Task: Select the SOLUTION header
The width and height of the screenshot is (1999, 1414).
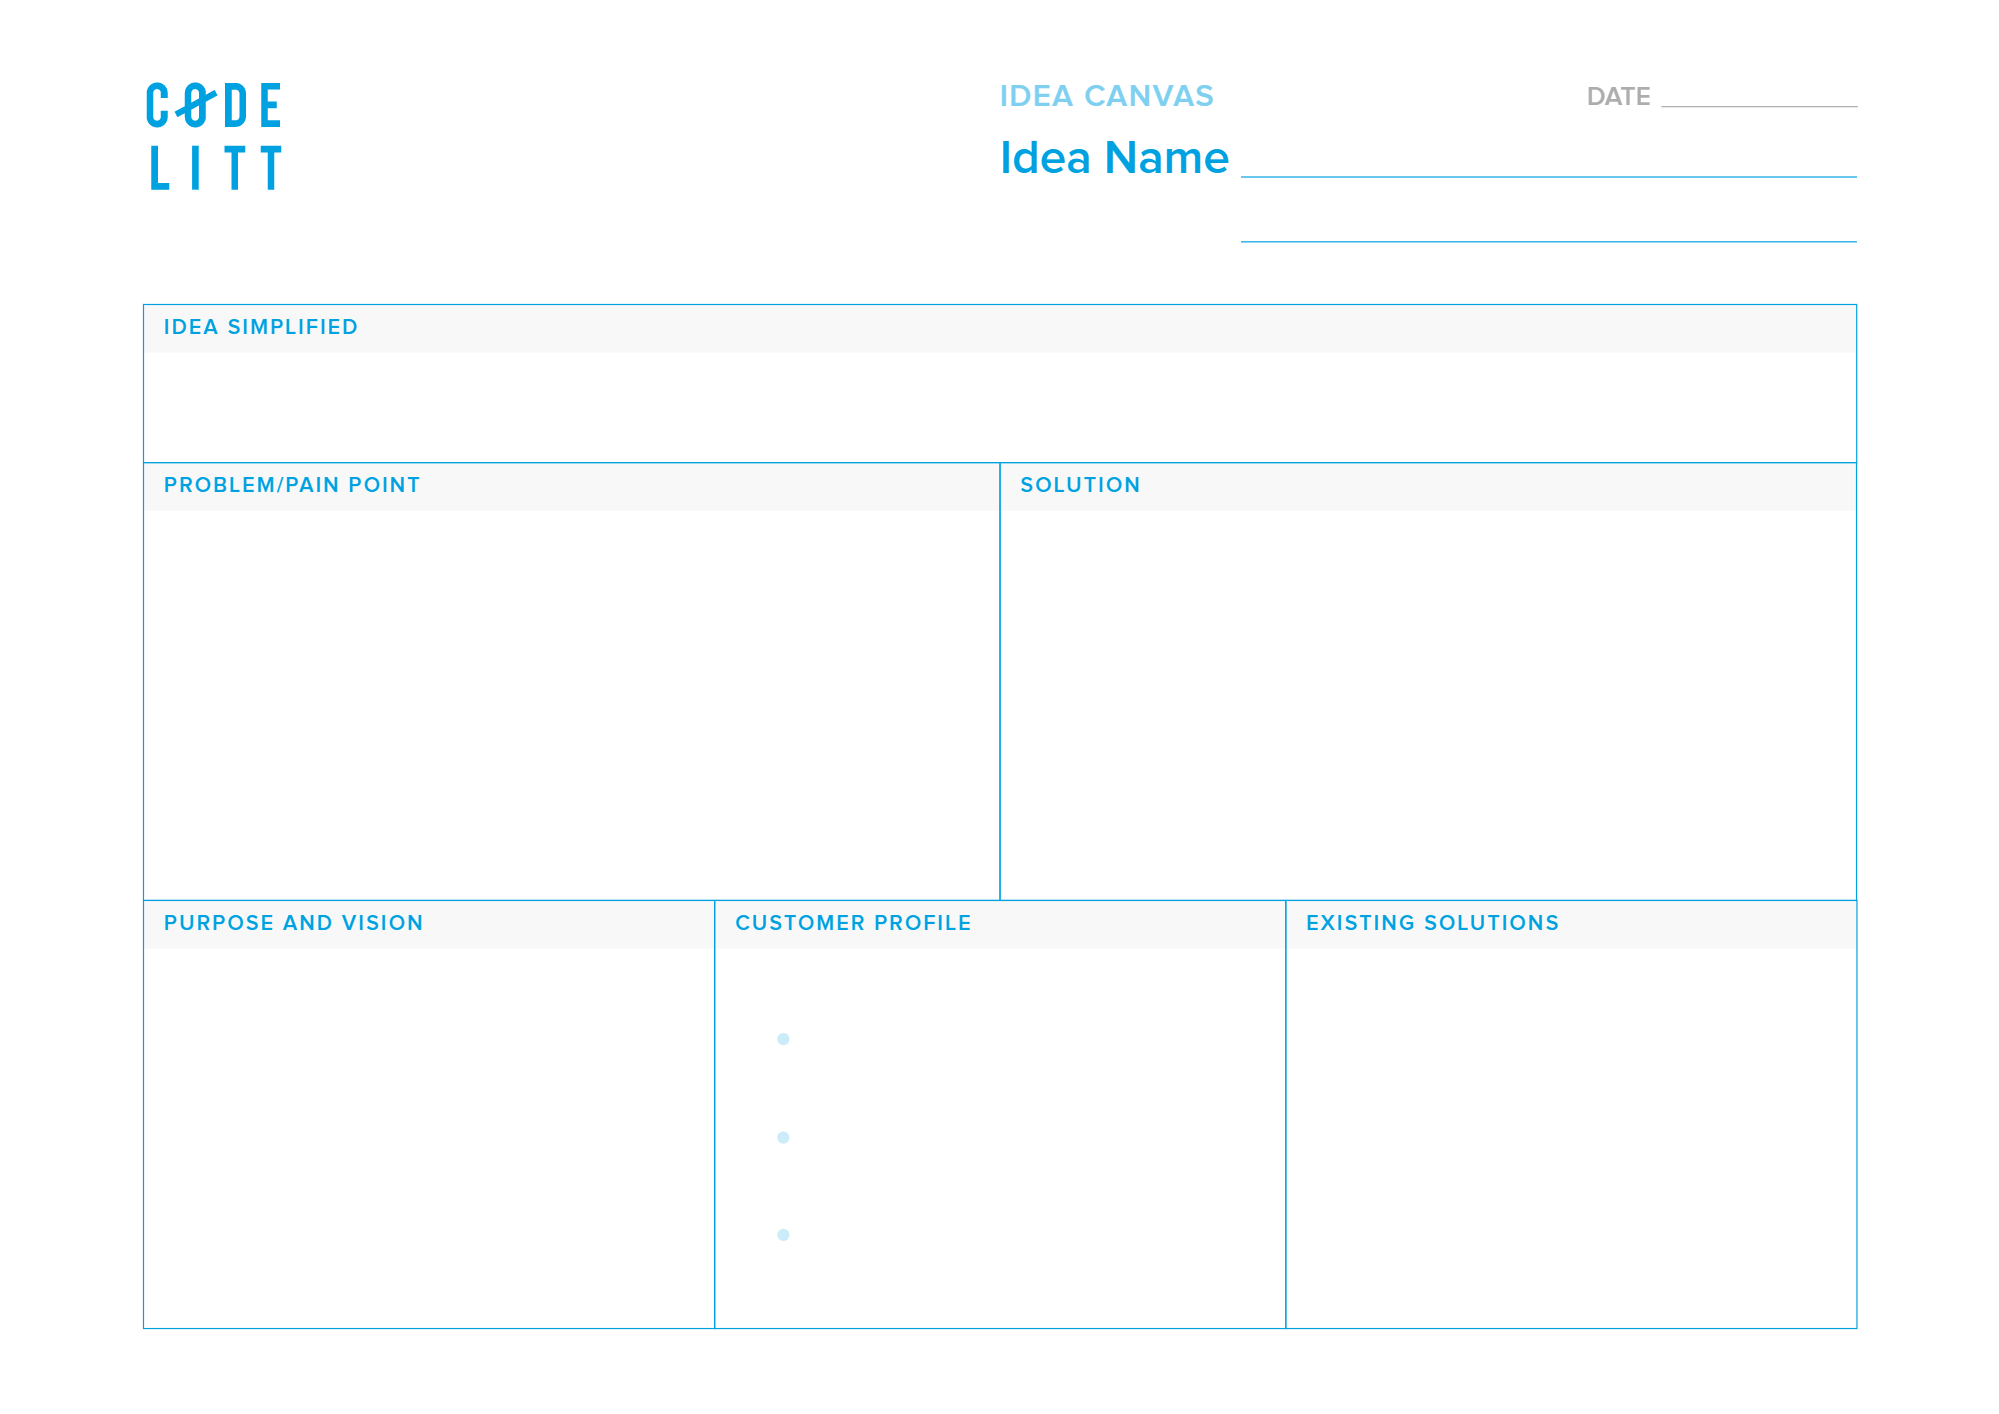Action: tap(1080, 485)
